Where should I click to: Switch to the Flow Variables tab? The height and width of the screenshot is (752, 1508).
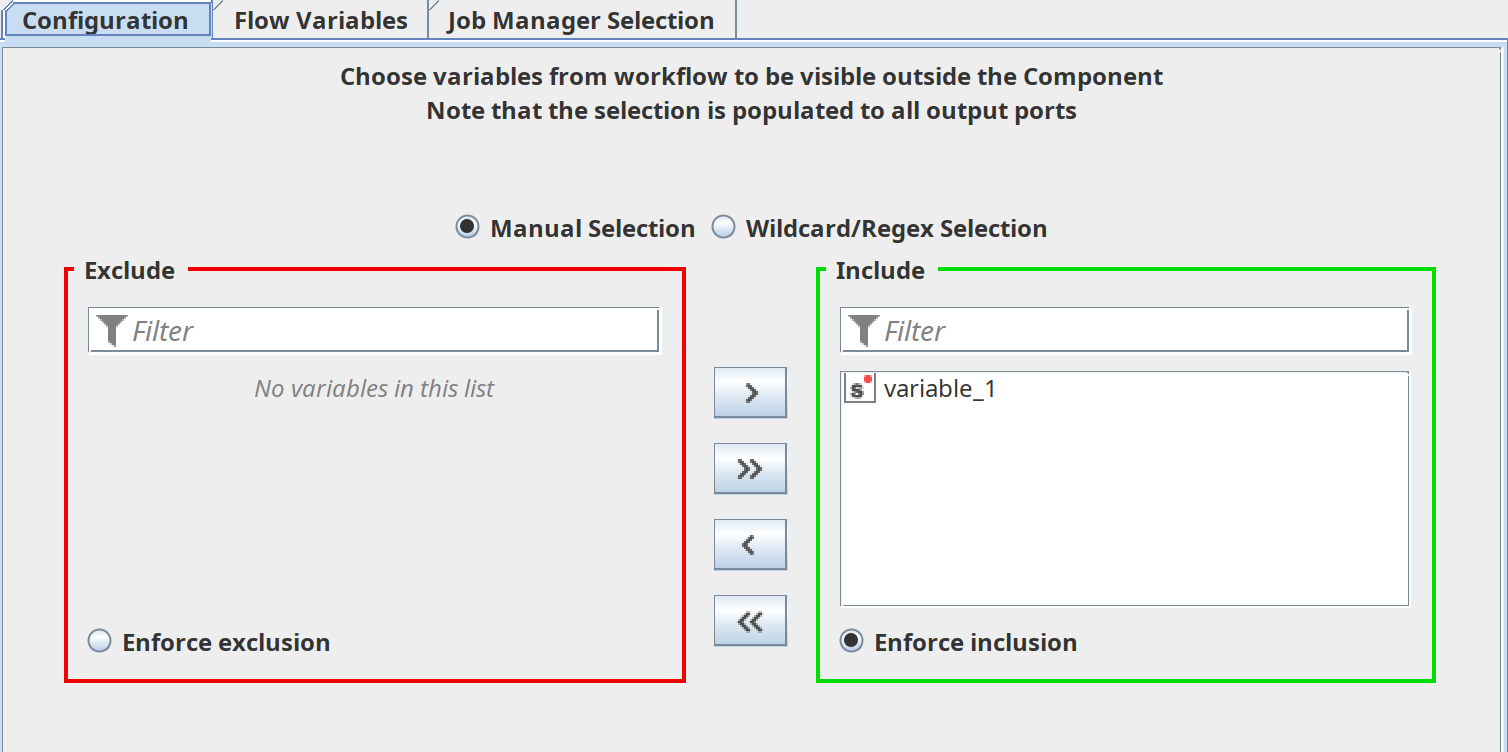coord(318,19)
